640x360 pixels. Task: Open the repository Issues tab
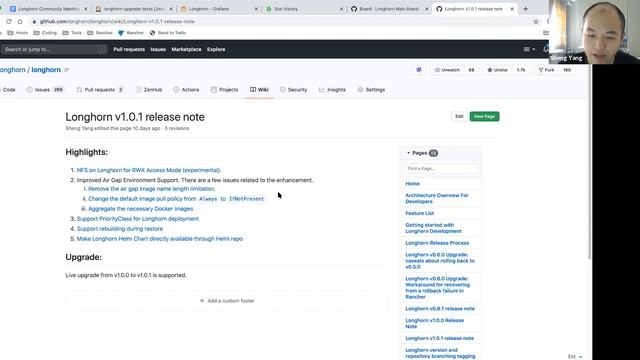pos(45,89)
